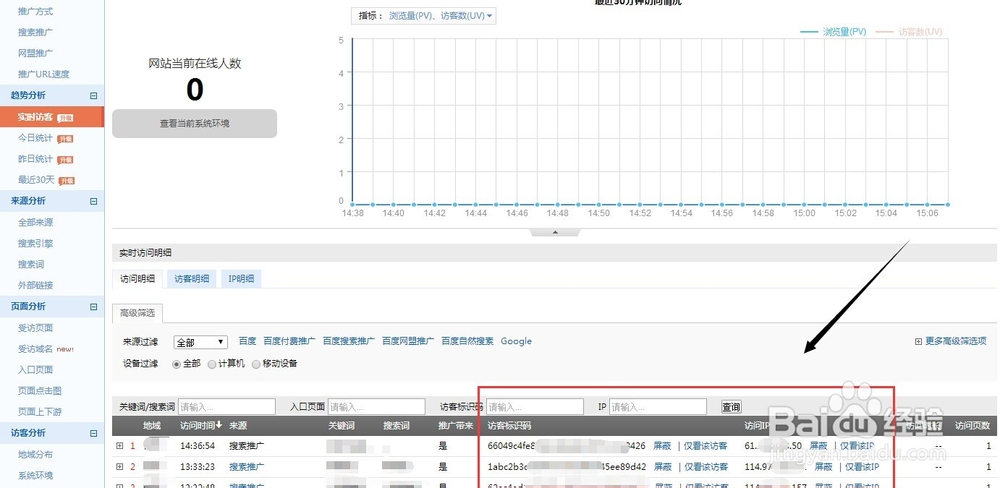This screenshot has height=488, width=1000.
Task: Open 搜索词 in sidebar
Action: 31,264
